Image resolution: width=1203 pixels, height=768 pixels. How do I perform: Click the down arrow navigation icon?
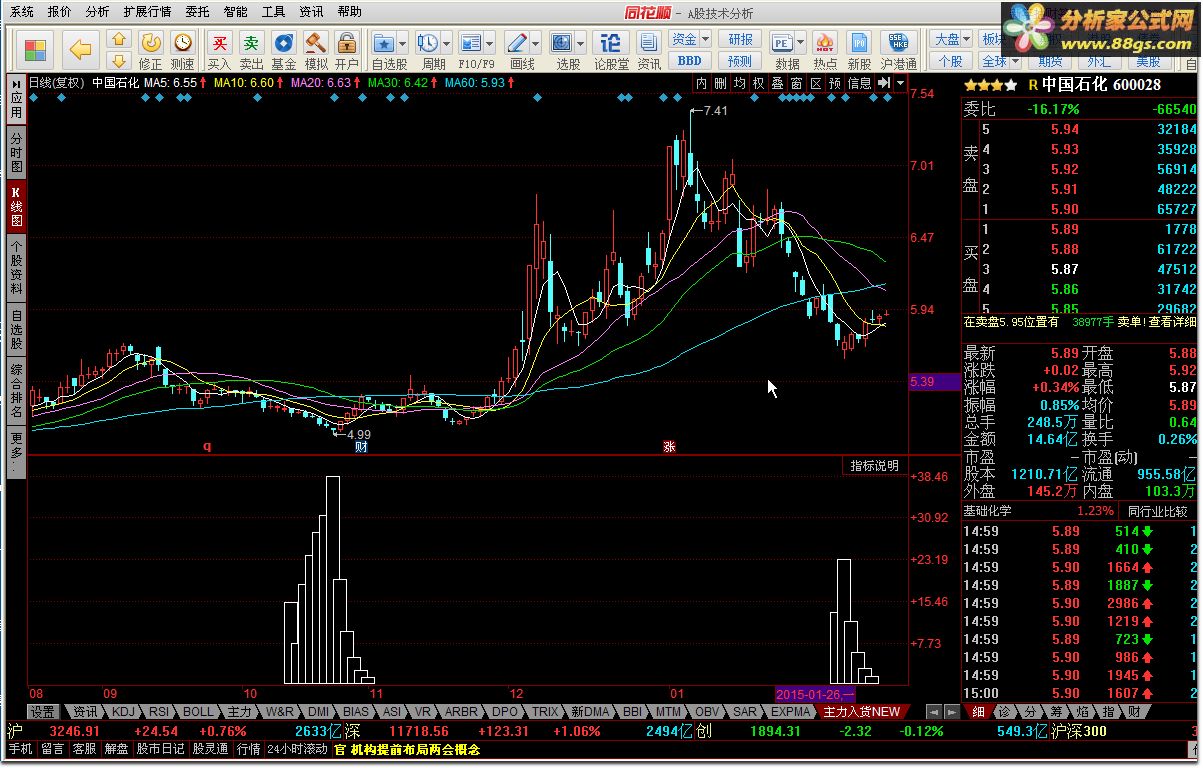118,59
